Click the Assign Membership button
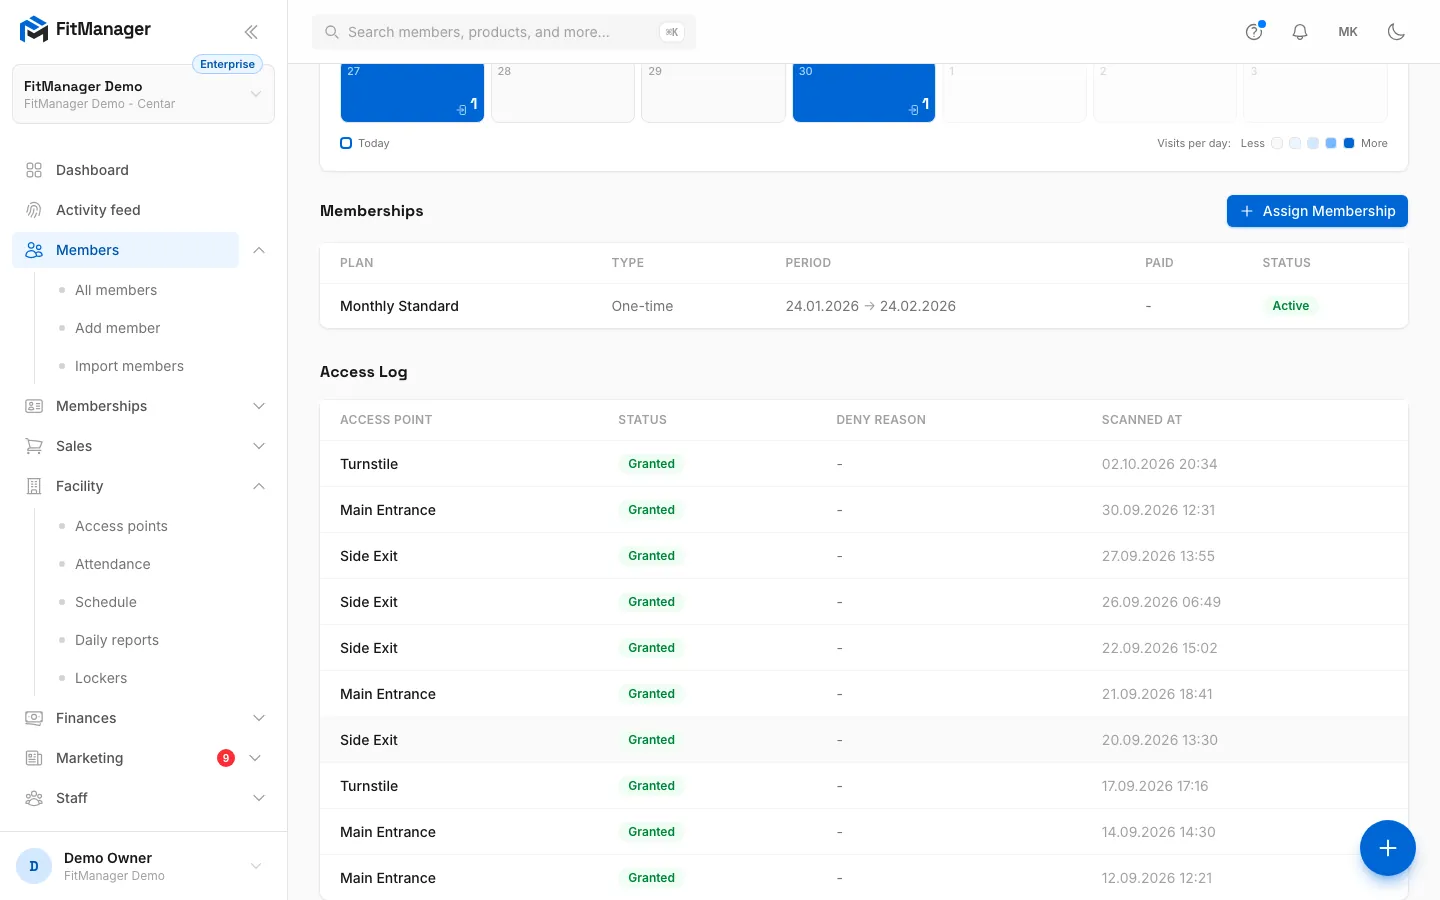Viewport: 1440px width, 900px height. pos(1317,211)
